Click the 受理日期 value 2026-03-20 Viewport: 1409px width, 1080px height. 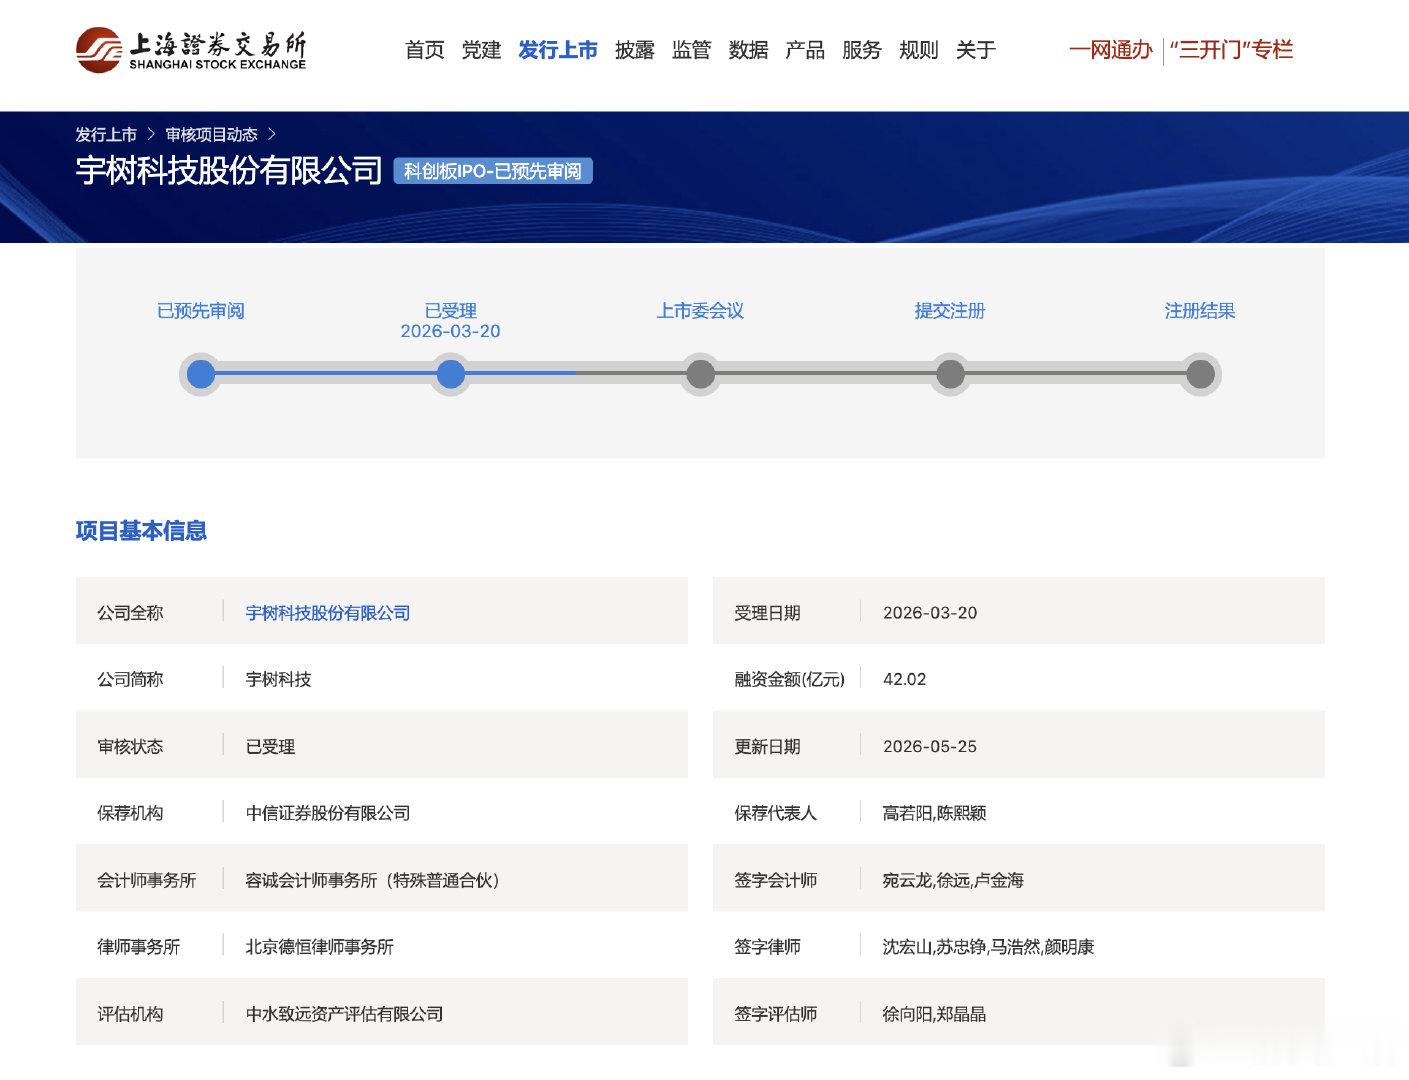click(930, 613)
